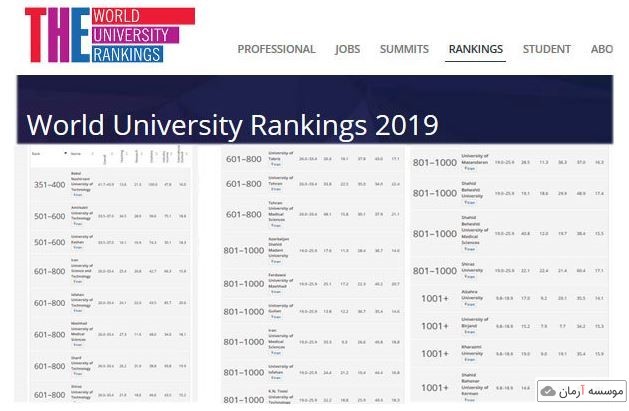Open the University of Kashan link
629x411 pixels.
(82, 239)
